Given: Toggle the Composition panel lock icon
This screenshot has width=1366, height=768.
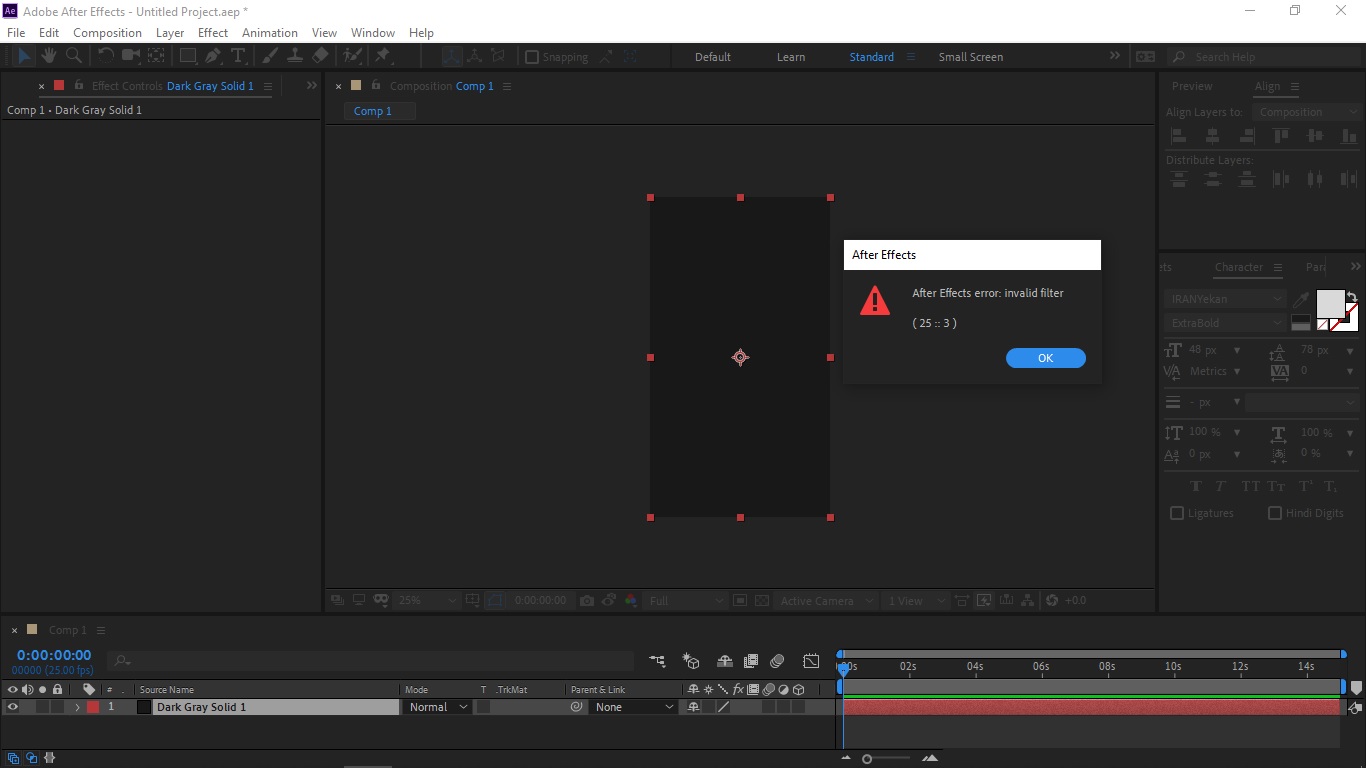Looking at the screenshot, I should click(375, 86).
